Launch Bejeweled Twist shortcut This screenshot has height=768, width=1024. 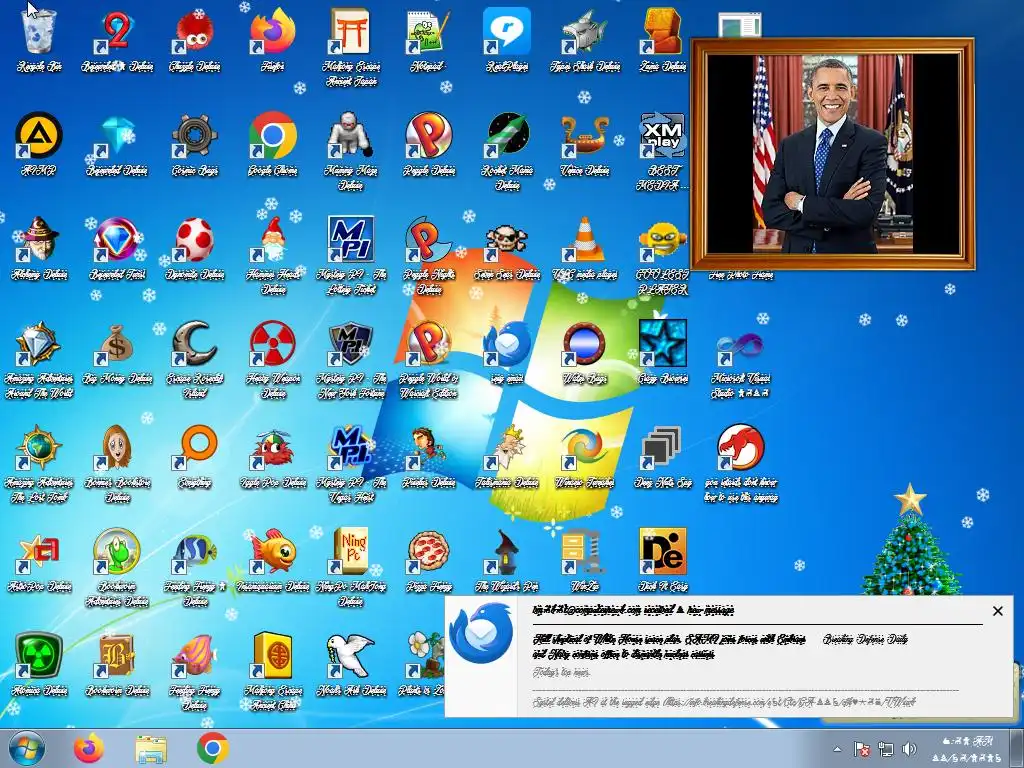pos(117,239)
